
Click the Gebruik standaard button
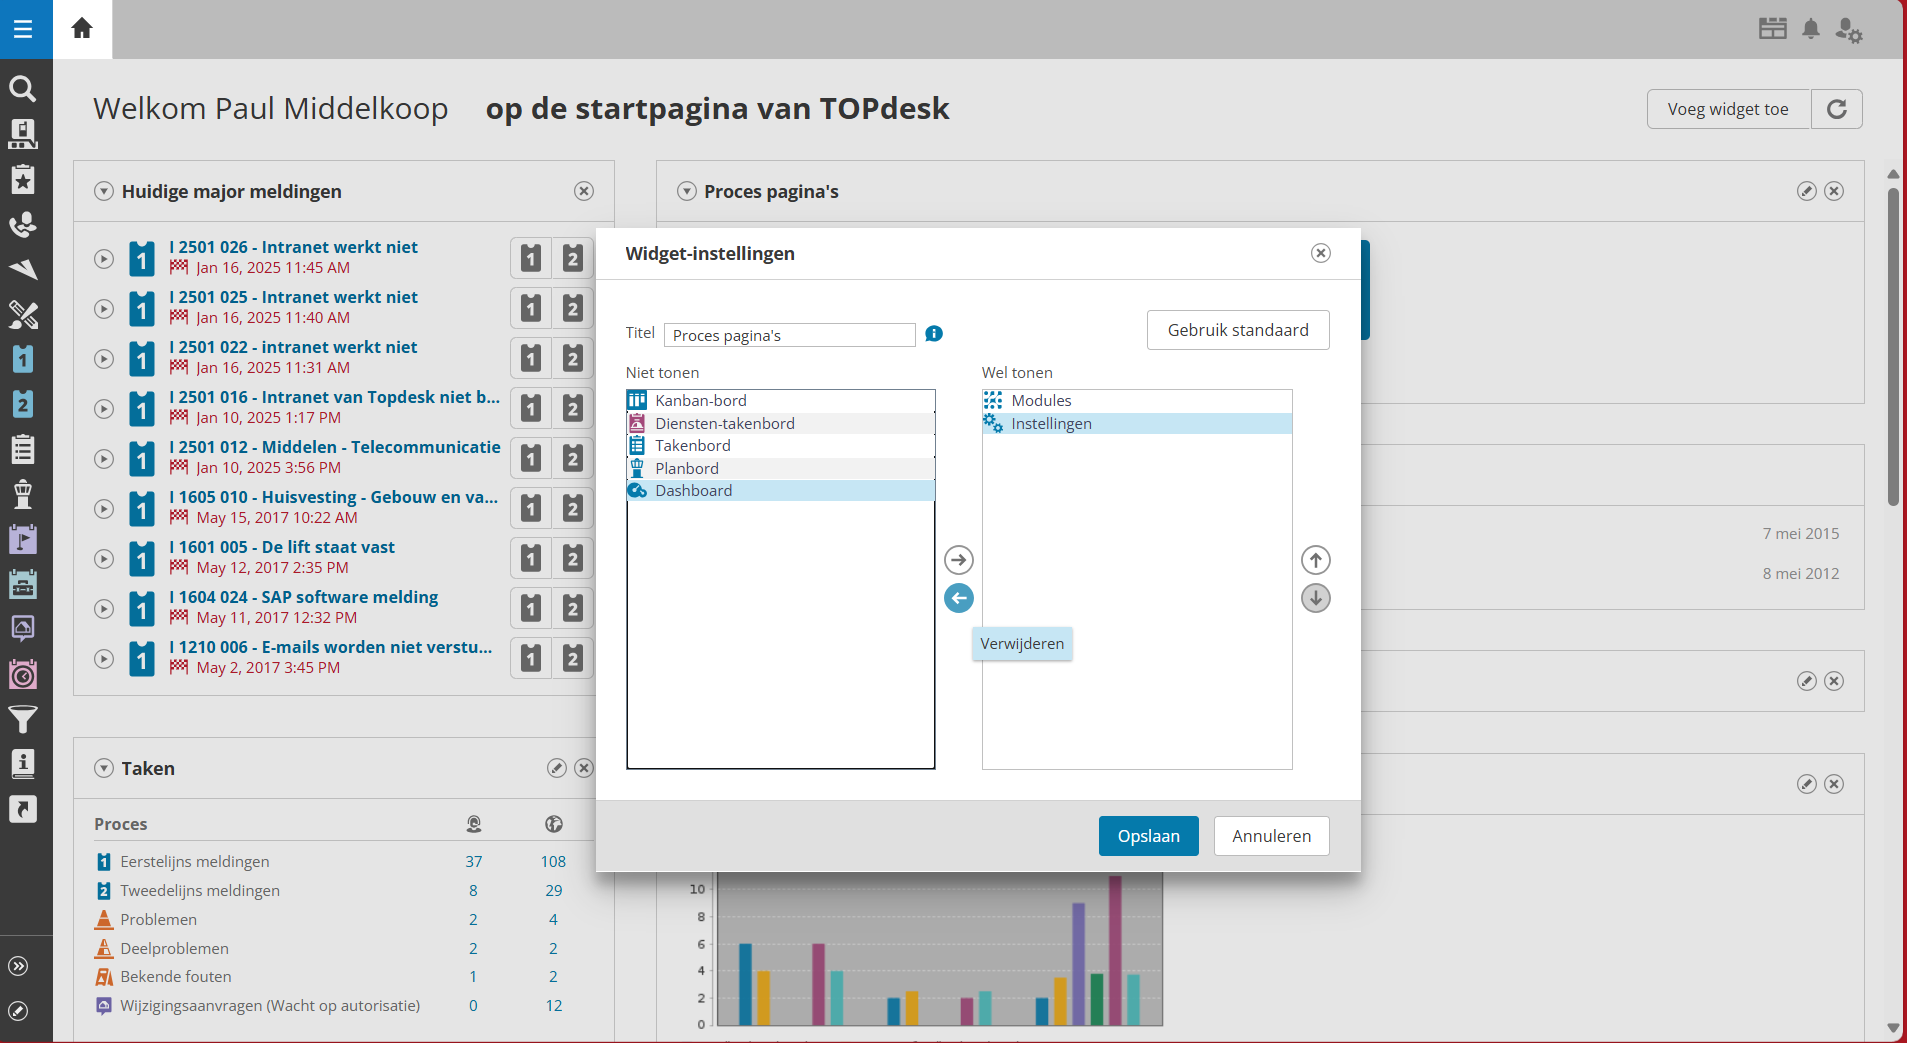click(1237, 330)
